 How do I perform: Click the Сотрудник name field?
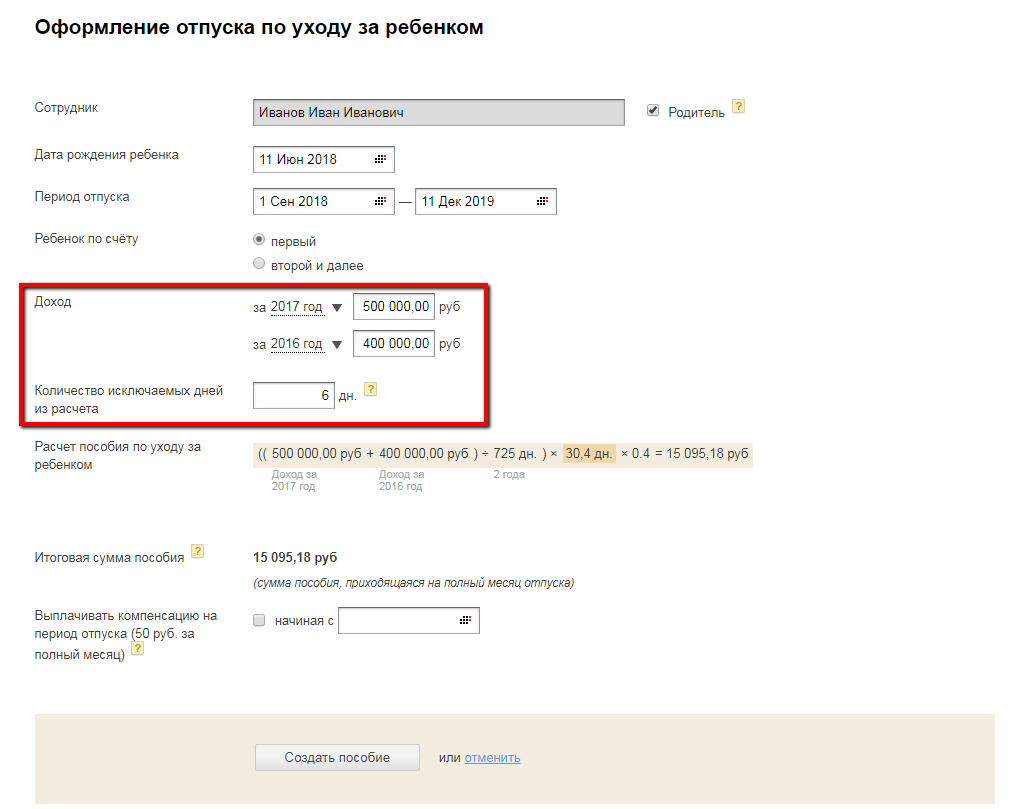click(x=439, y=113)
